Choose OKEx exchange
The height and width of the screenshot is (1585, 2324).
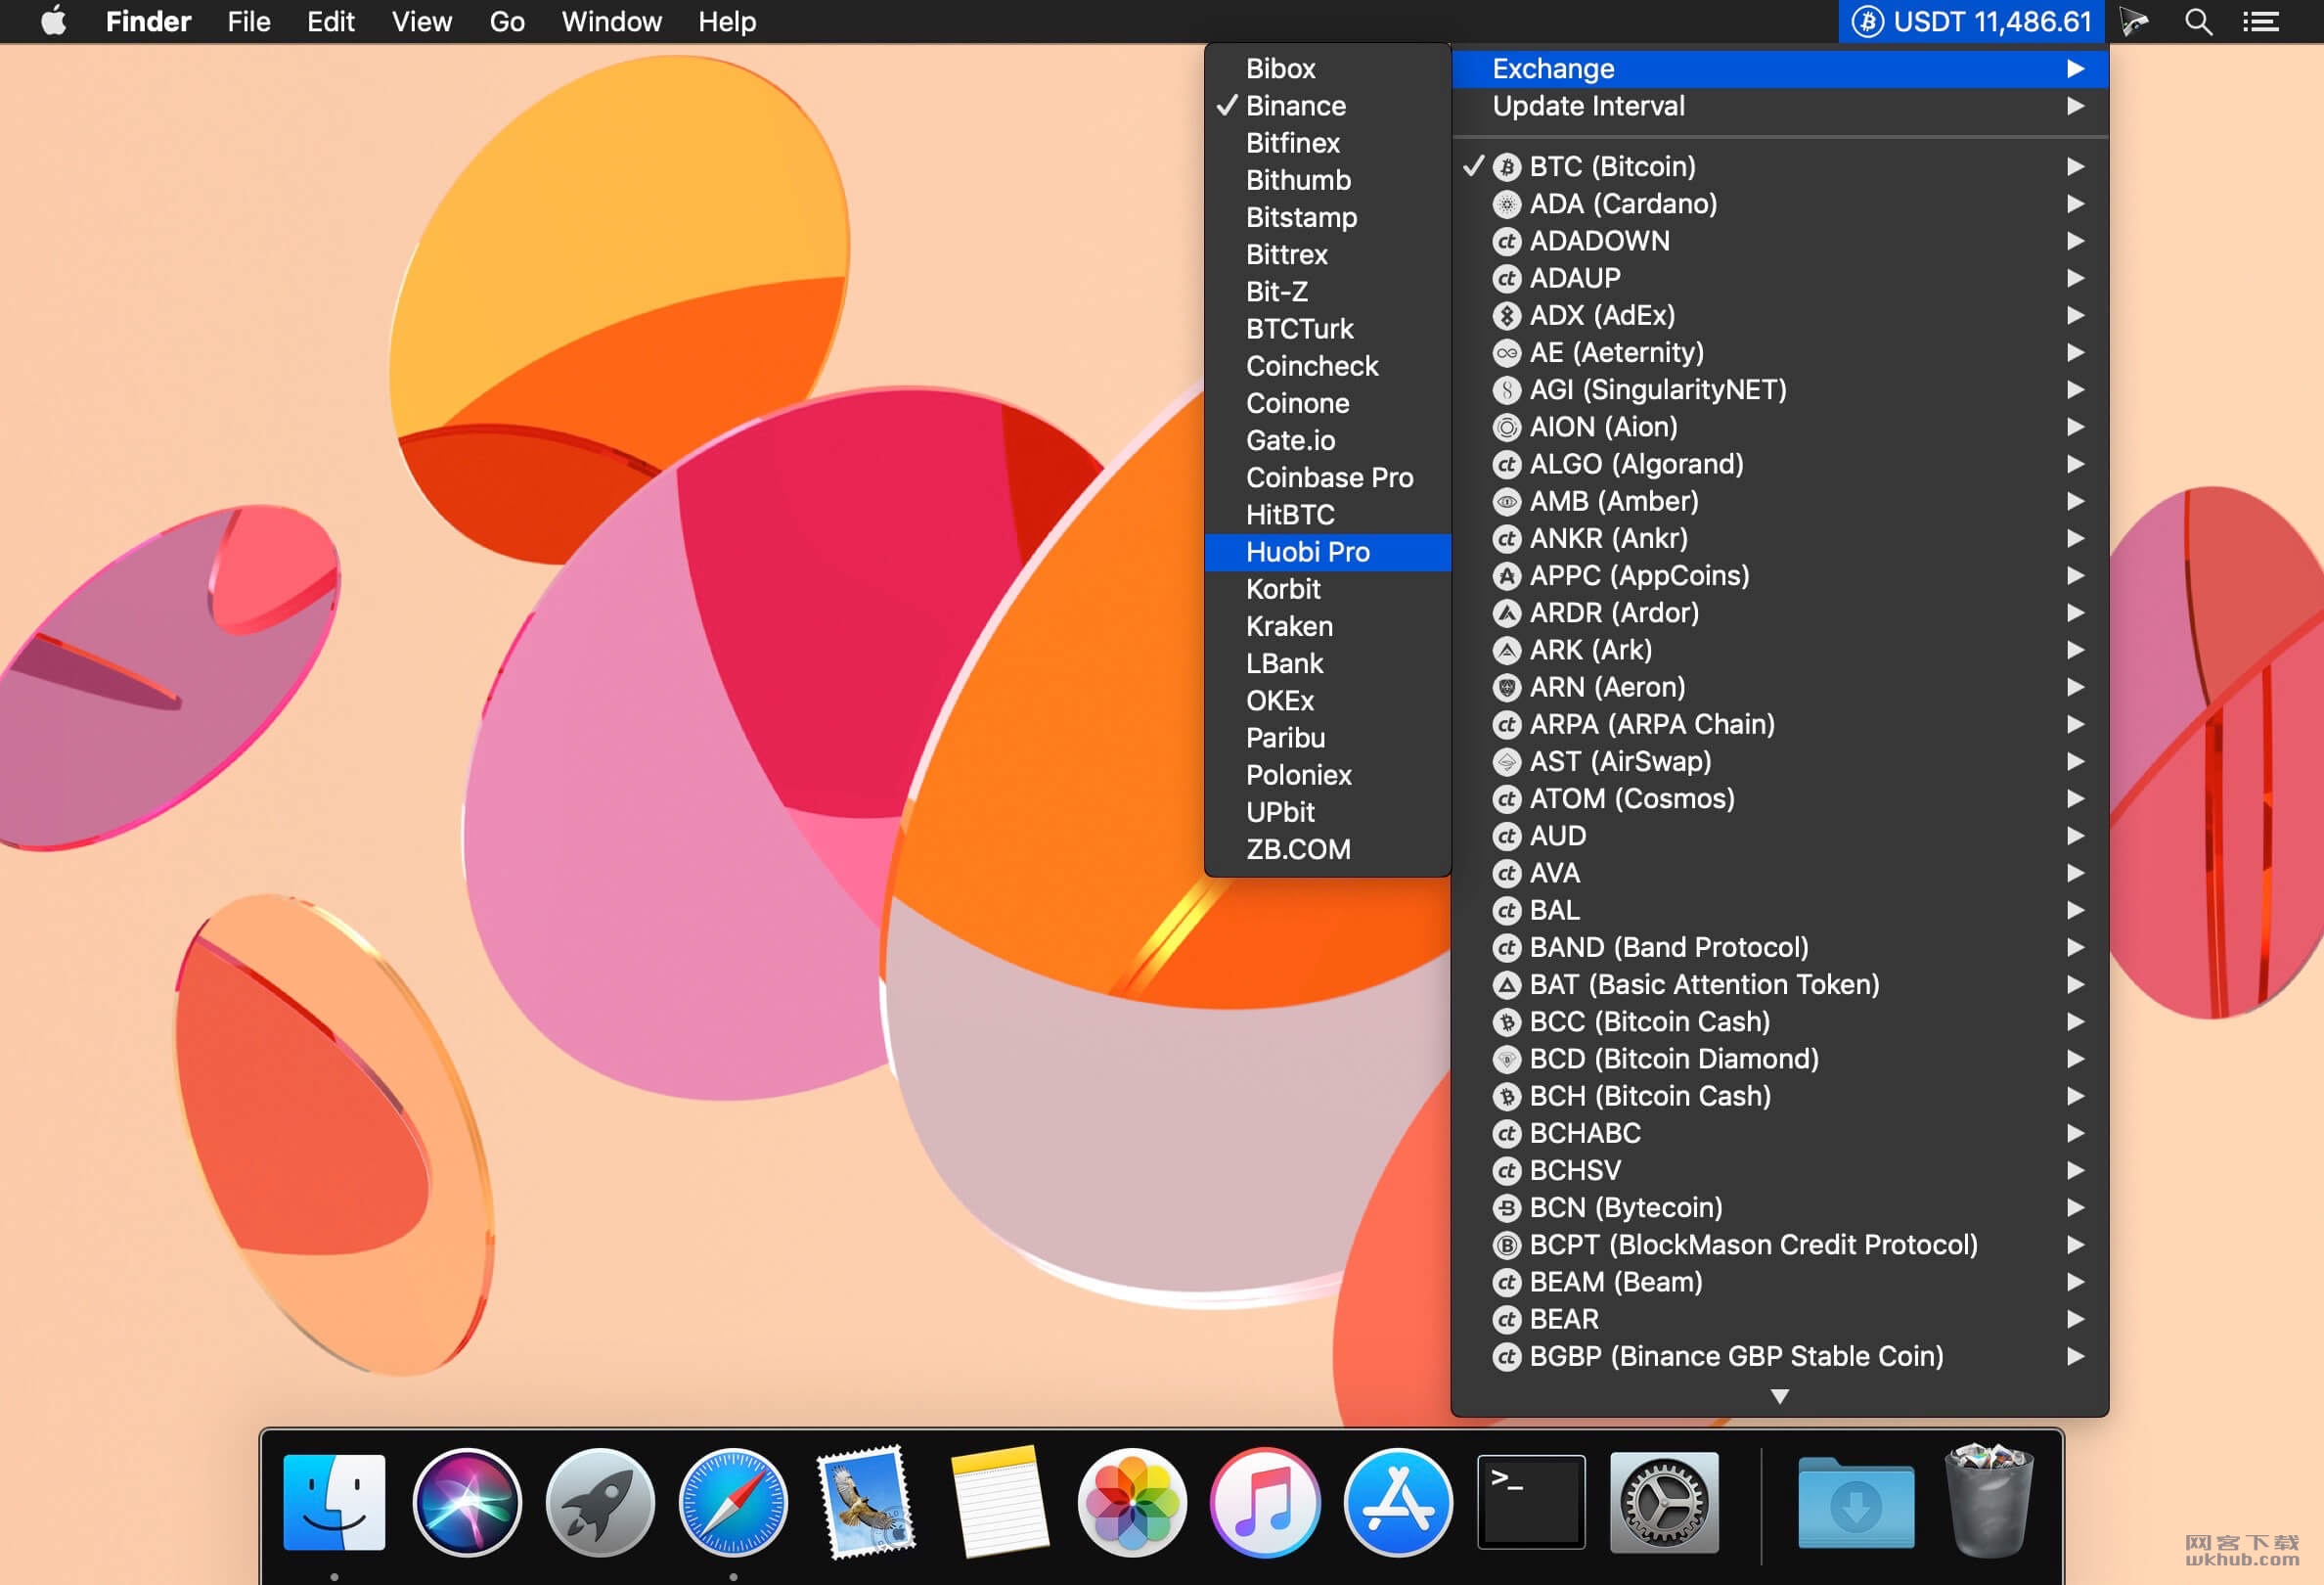(x=1328, y=701)
